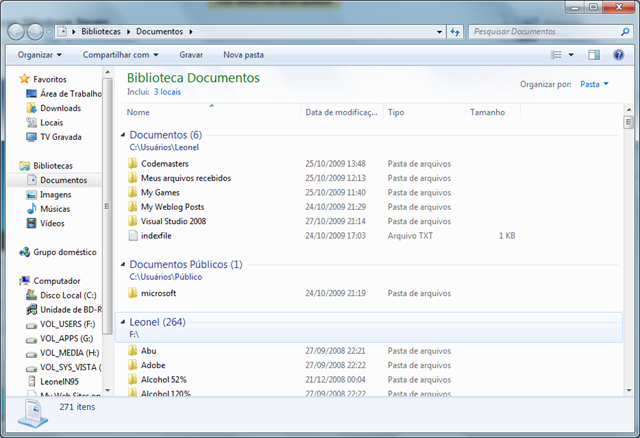This screenshot has height=438, width=640.
Task: Click Documentos in the address breadcrumb
Action: click(160, 31)
